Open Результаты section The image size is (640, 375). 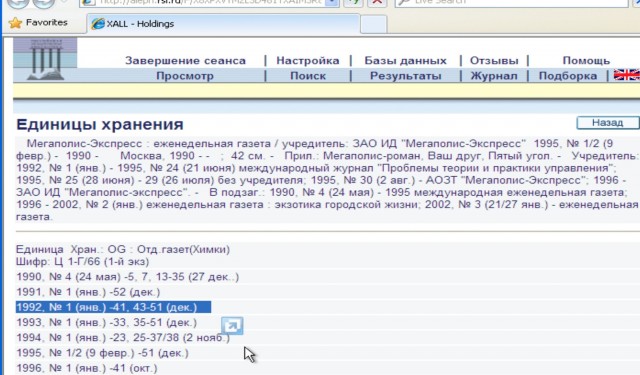[x=405, y=76]
